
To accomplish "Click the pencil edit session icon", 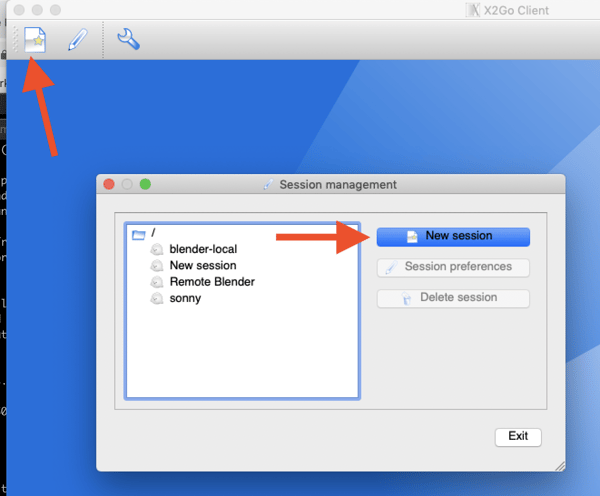I will pos(77,40).
